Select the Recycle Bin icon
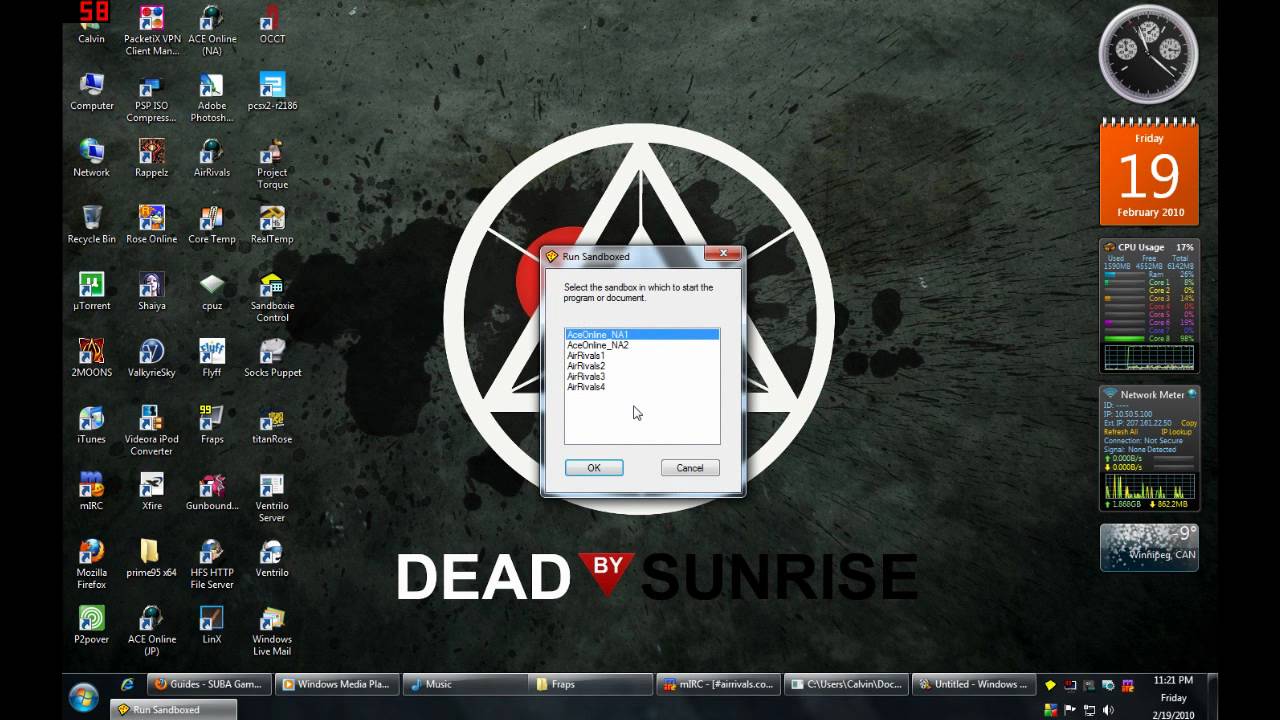Screen dimensions: 1280x720 (x=92, y=225)
